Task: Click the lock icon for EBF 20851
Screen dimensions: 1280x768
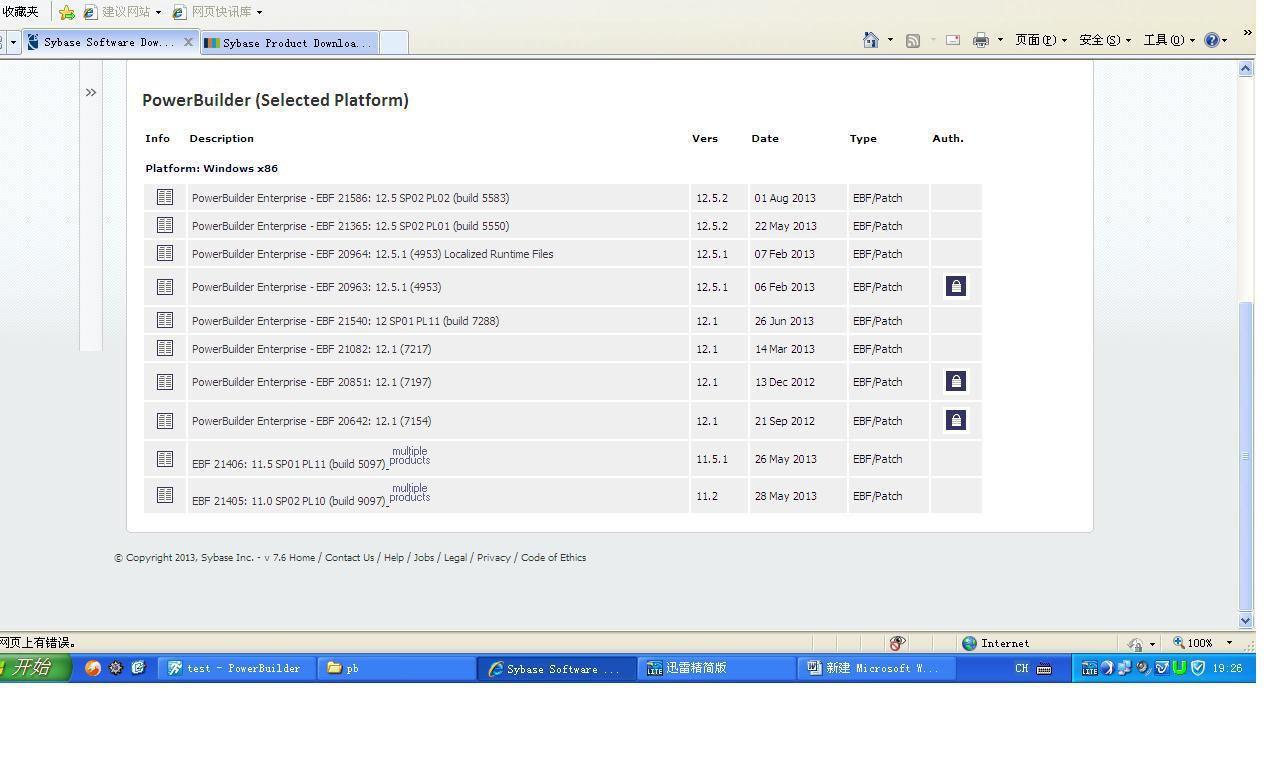Action: tap(956, 382)
